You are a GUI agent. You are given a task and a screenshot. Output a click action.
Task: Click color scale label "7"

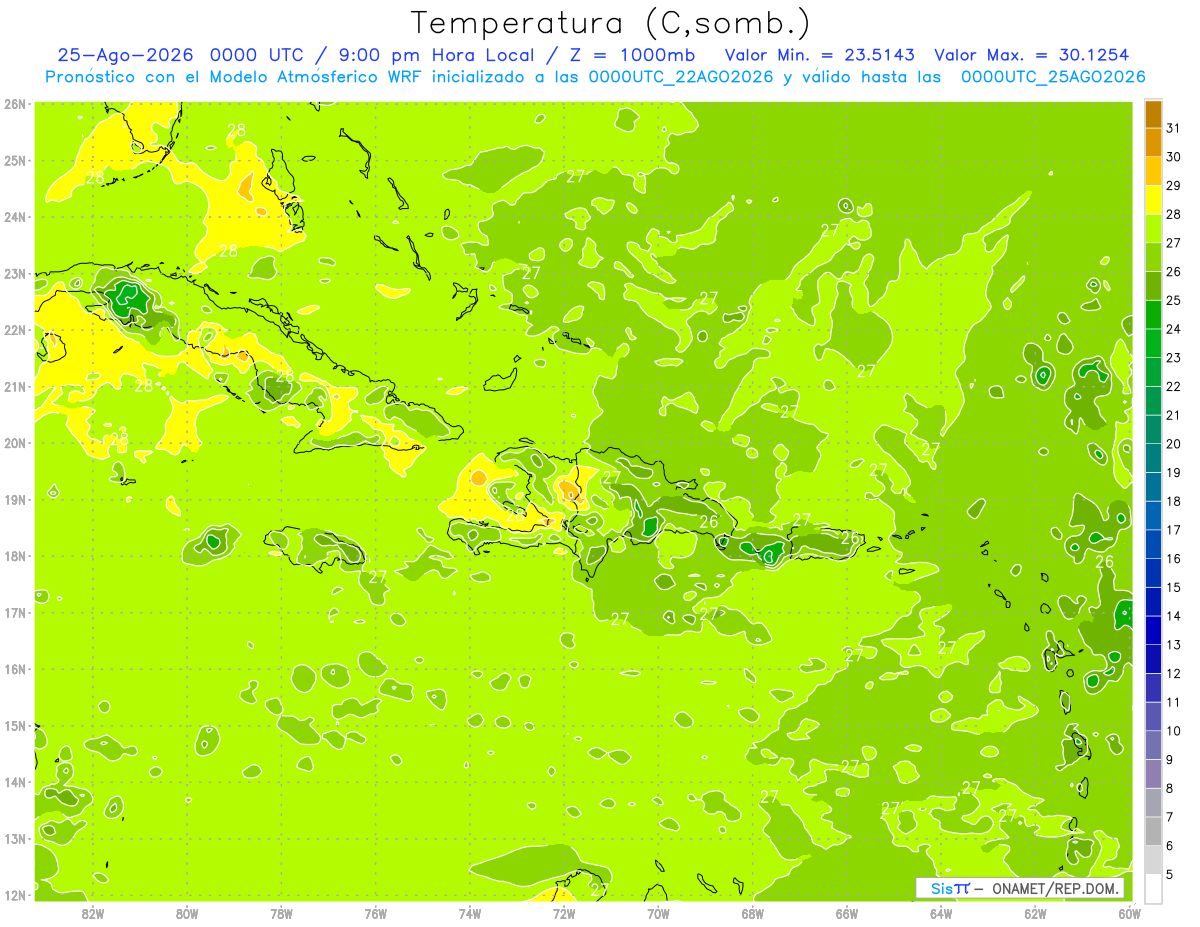tap(1170, 817)
